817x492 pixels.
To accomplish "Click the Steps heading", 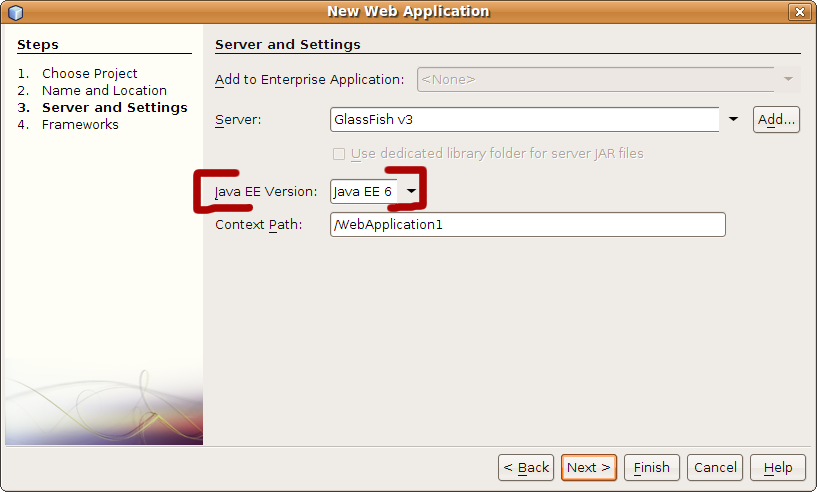I will click(x=38, y=45).
